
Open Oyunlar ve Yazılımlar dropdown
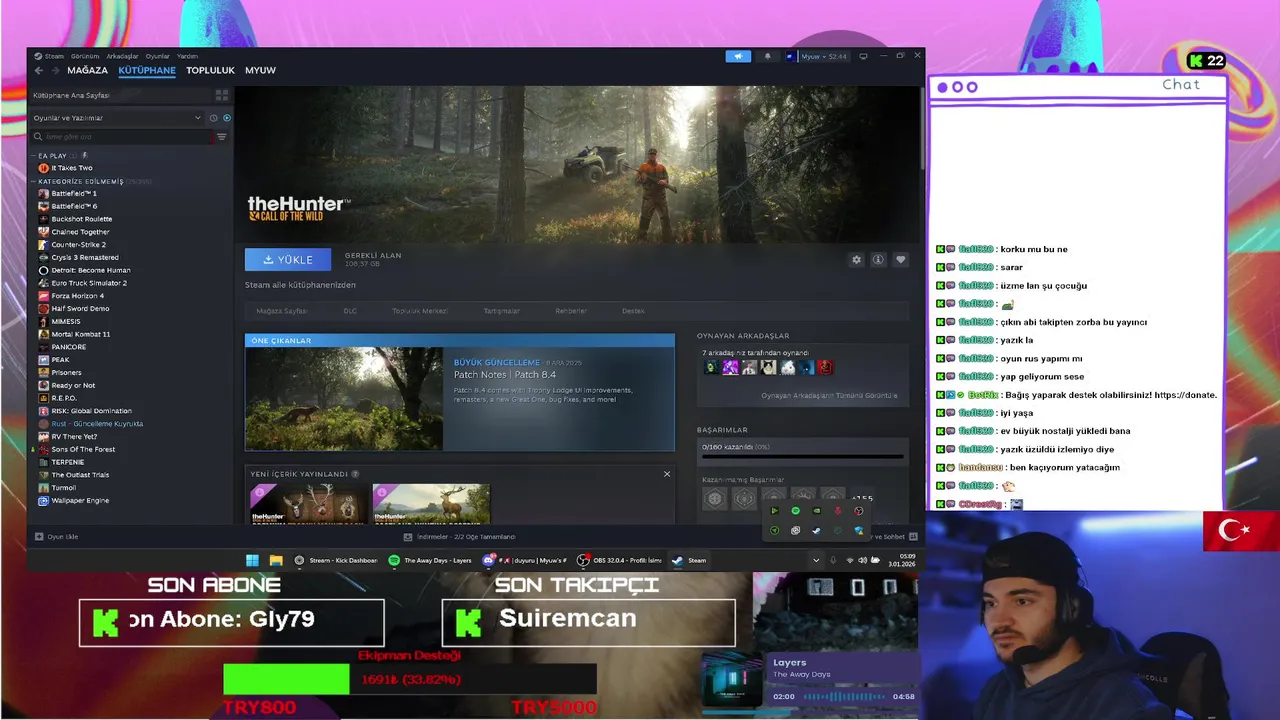[x=117, y=118]
